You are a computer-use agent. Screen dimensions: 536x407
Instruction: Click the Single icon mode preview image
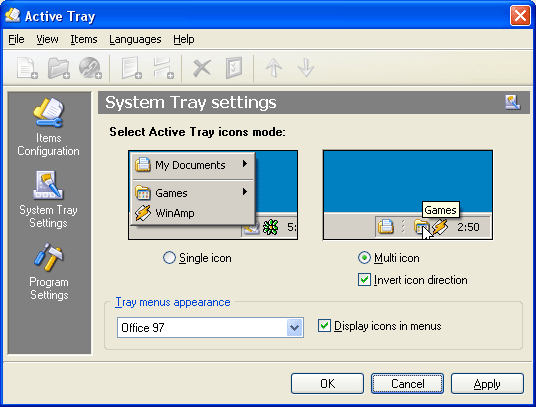pos(213,195)
